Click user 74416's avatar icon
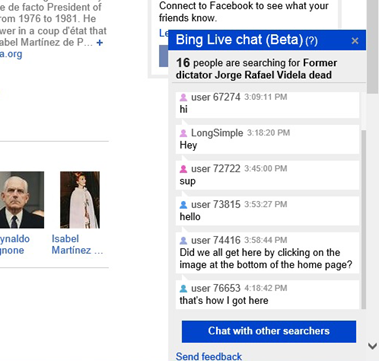379x361 pixels. click(x=183, y=240)
